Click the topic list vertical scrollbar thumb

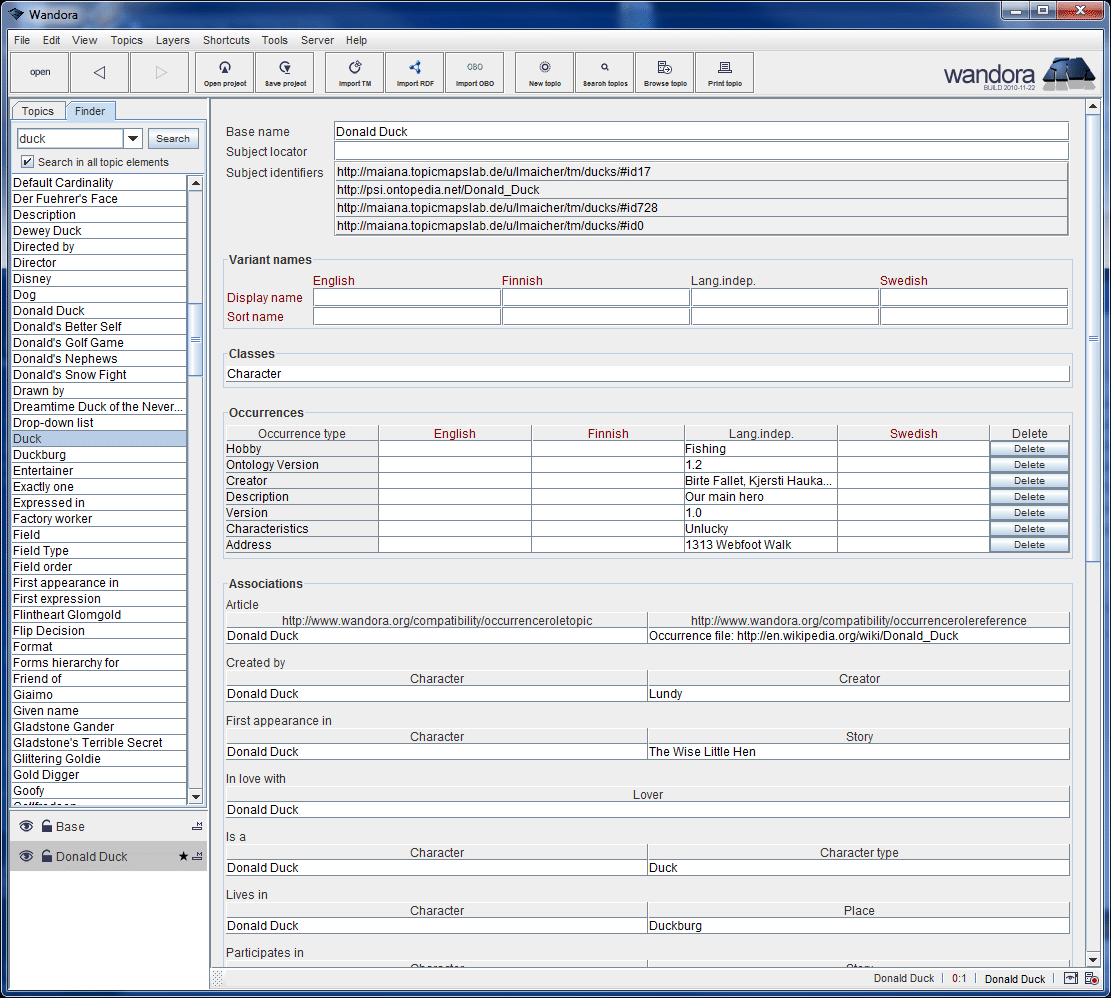tap(196, 339)
